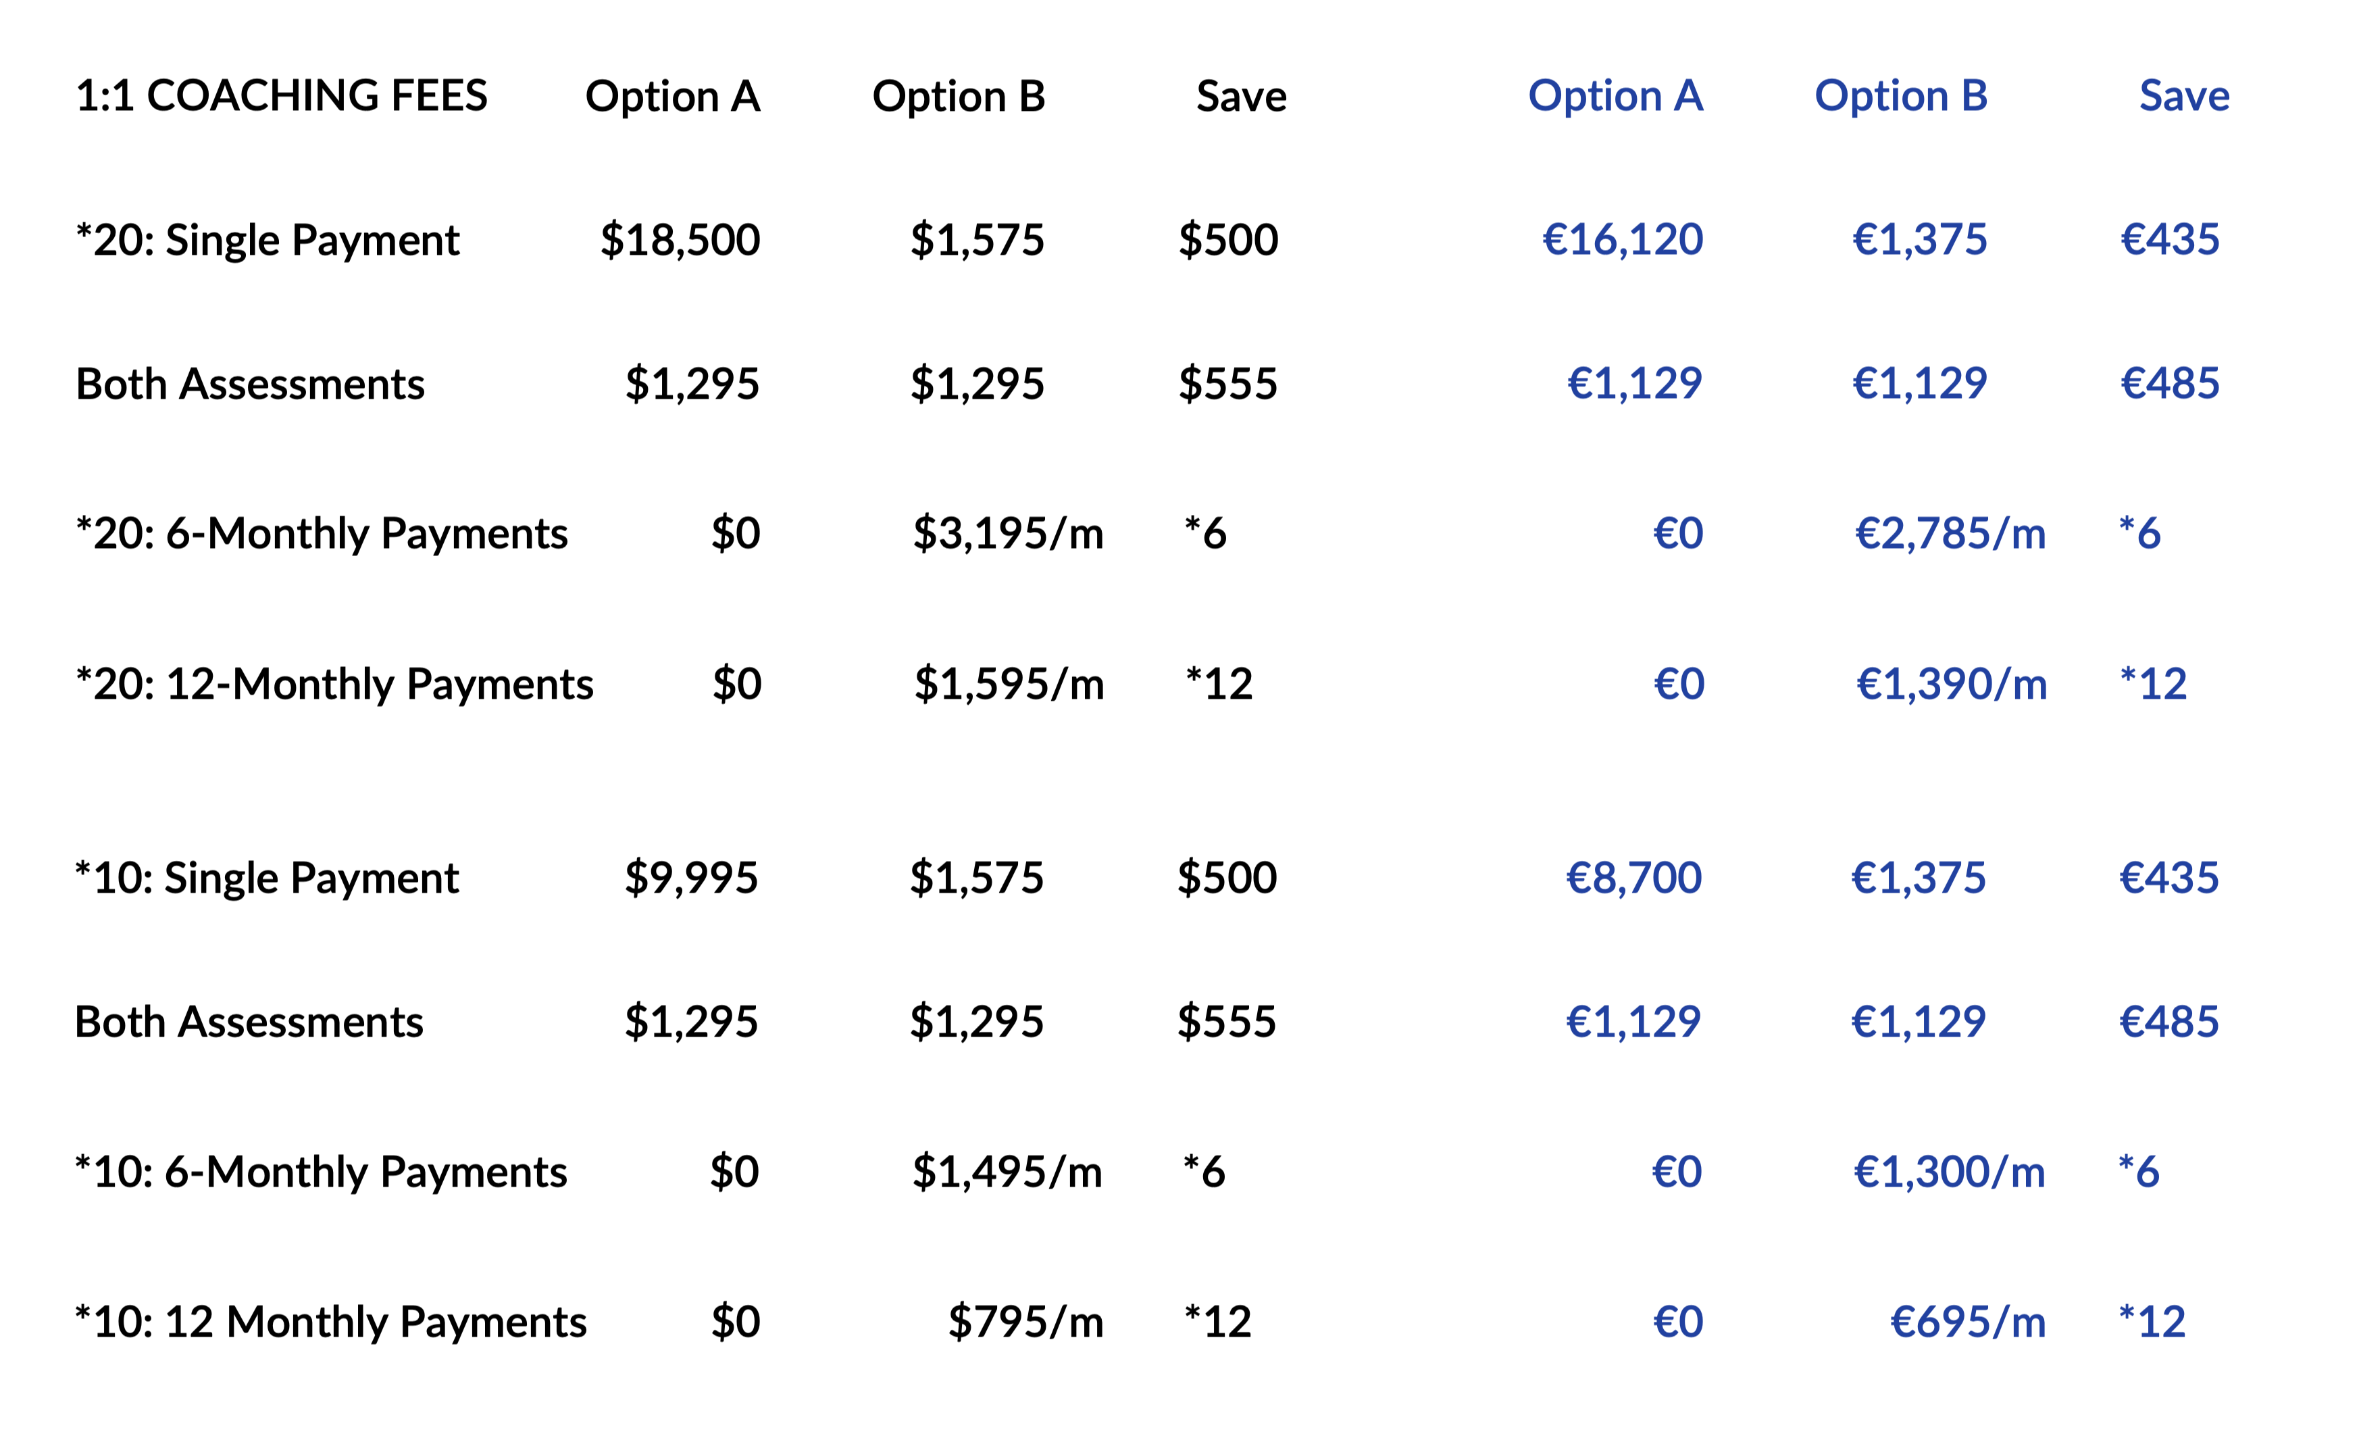Click the €1,300/m monthly euro price

[1949, 1172]
